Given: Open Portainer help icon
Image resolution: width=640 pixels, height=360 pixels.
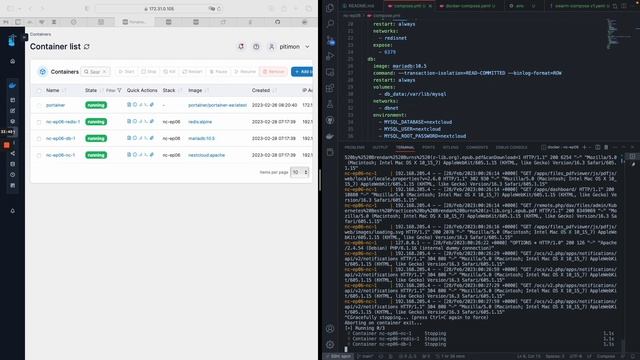Looking at the screenshot, I should click(256, 47).
